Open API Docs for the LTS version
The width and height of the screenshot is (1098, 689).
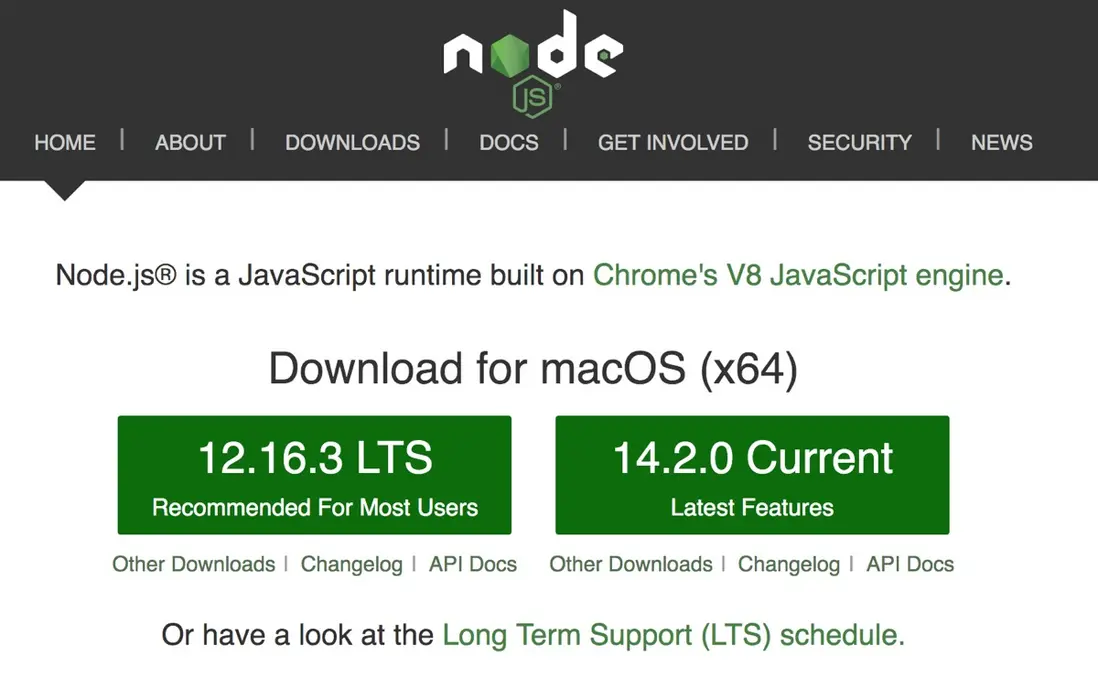pyautogui.click(x=472, y=564)
